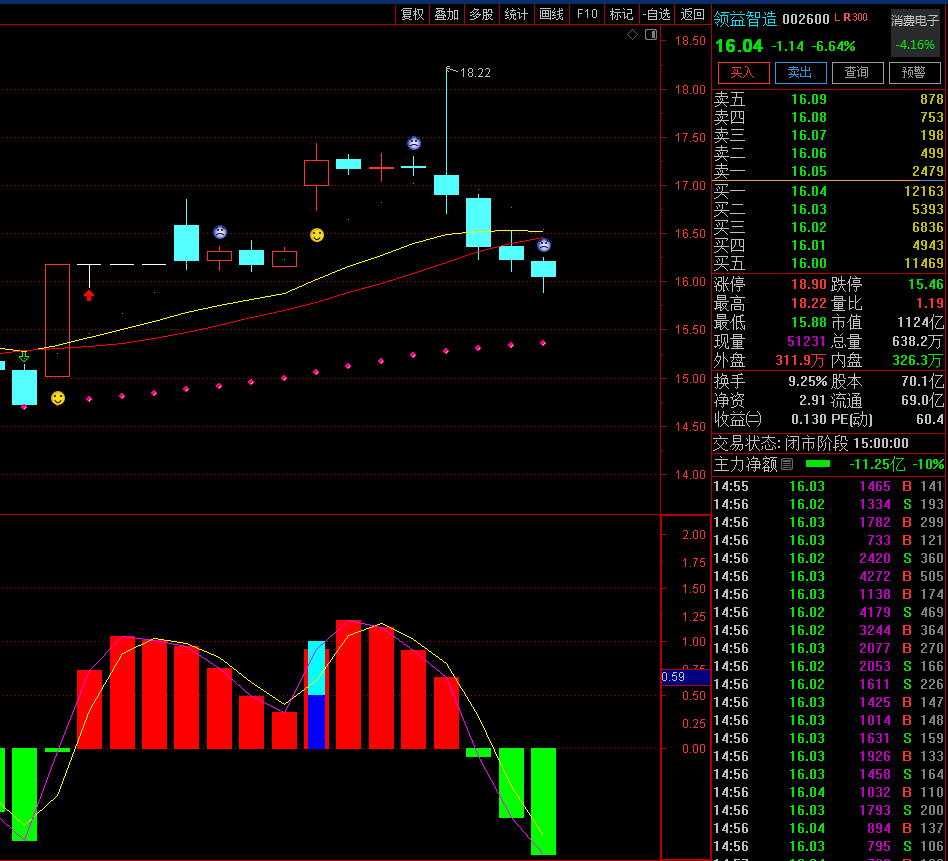Image resolution: width=948 pixels, height=861 pixels.
Task: Open the 主力净额 detail list icon
Action: 787,464
